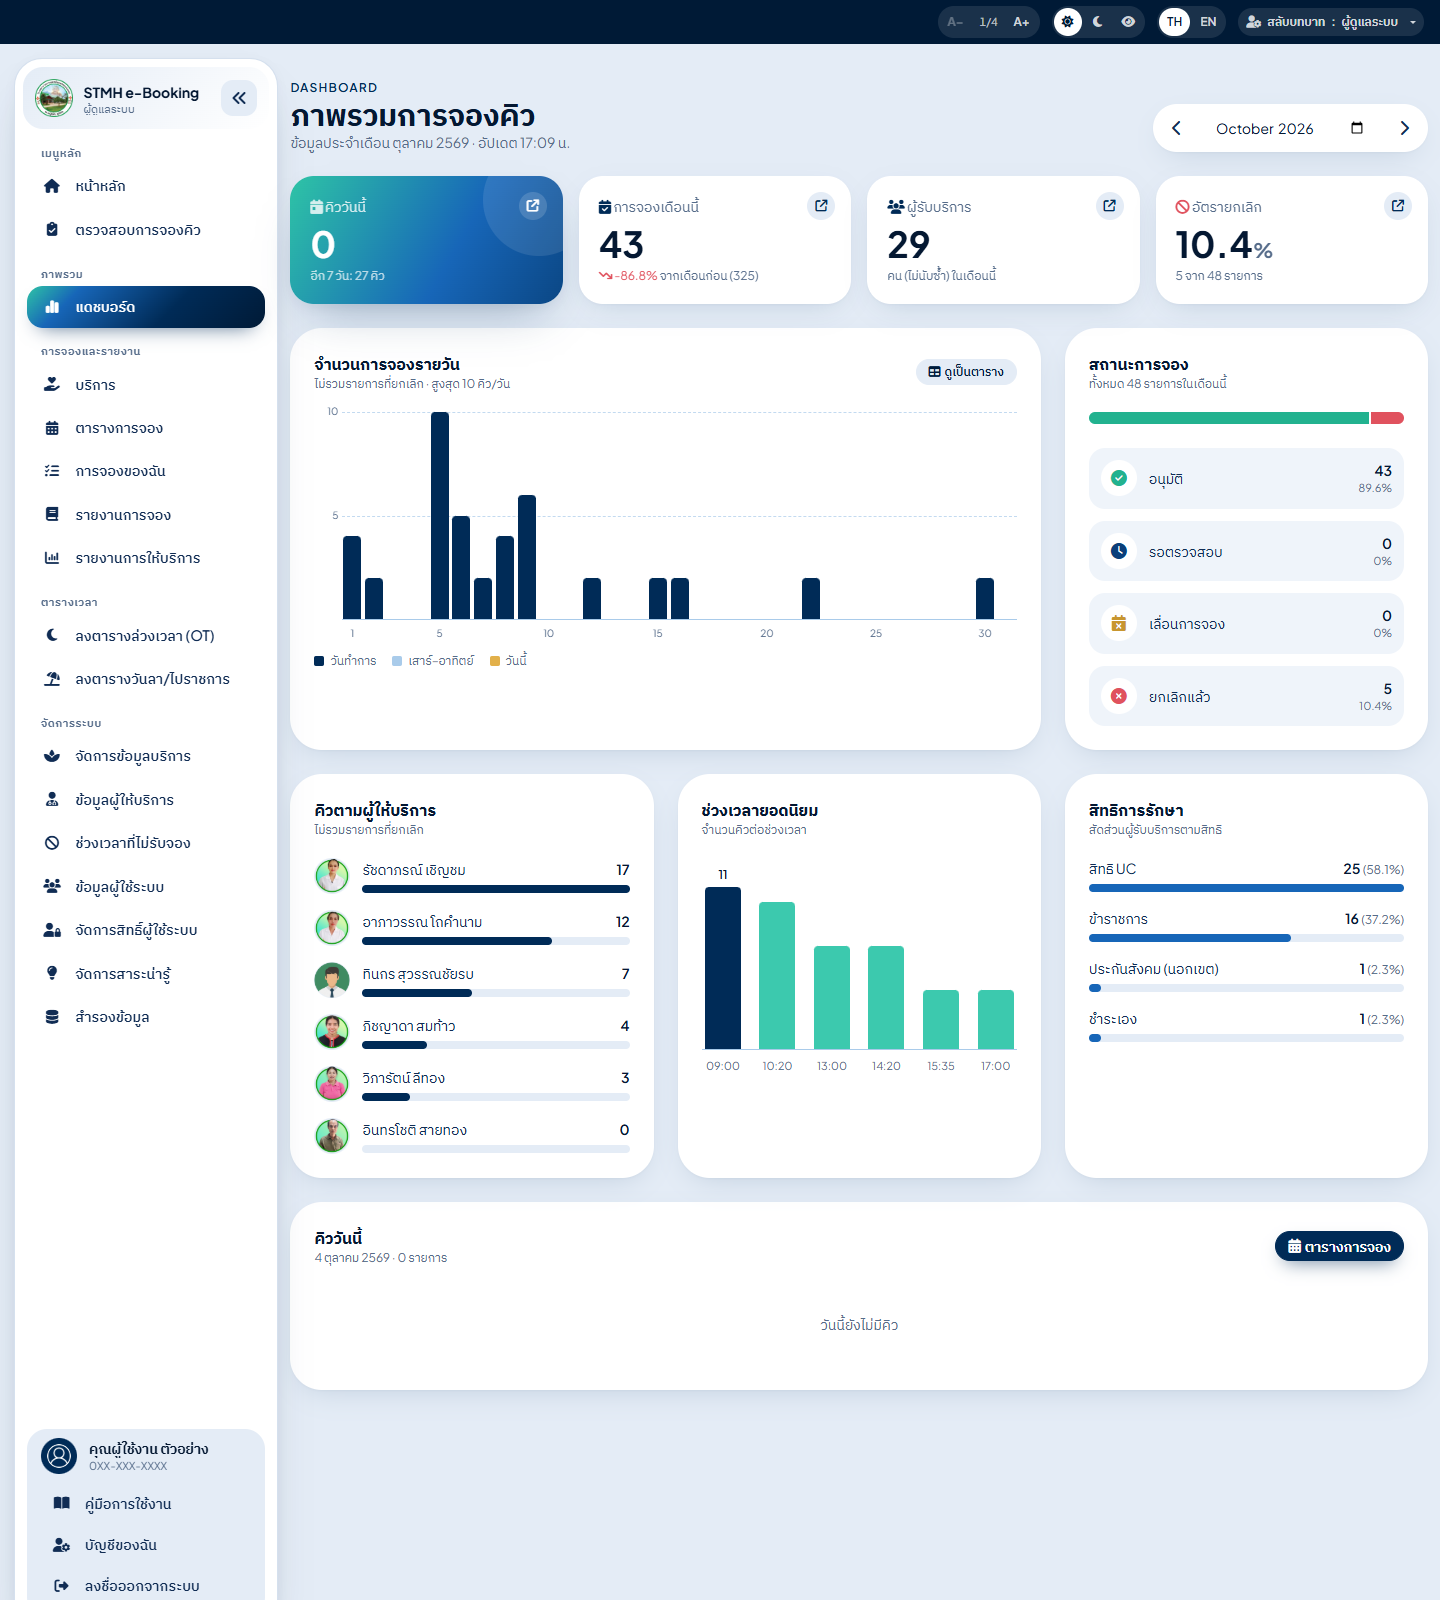This screenshot has width=1440, height=1600.
Task: Click the user avatar icon in sidebar footer
Action: 59,1456
